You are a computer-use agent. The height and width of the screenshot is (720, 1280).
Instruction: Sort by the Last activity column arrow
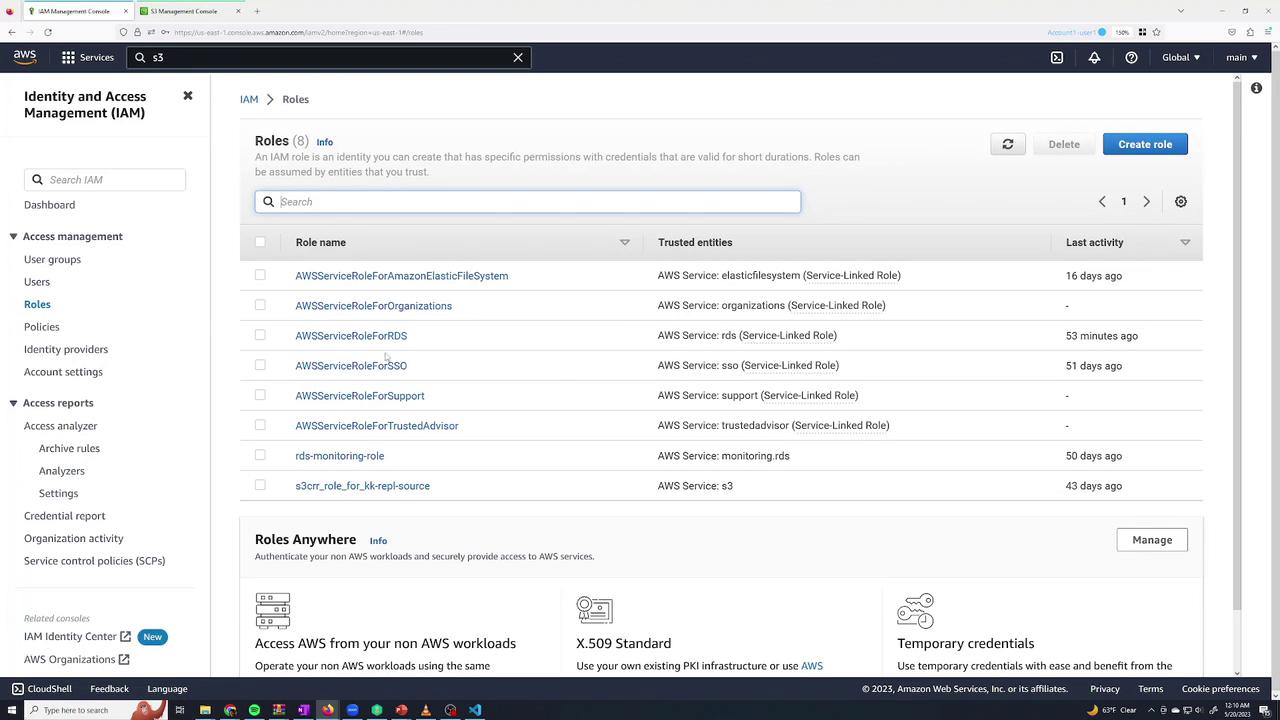(x=1185, y=242)
